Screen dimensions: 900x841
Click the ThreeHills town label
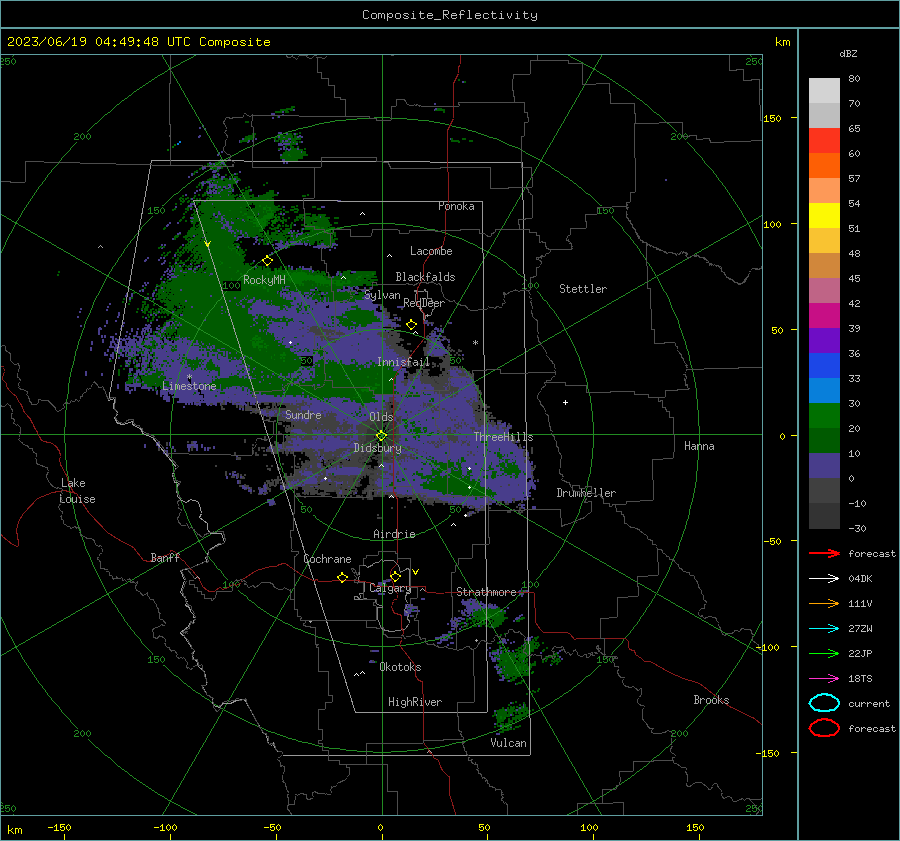[503, 437]
